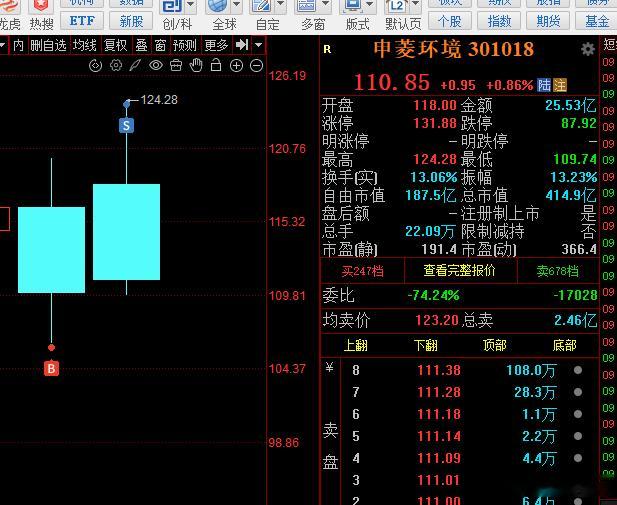Open the 龙虎 ranking icon

(9, 6)
